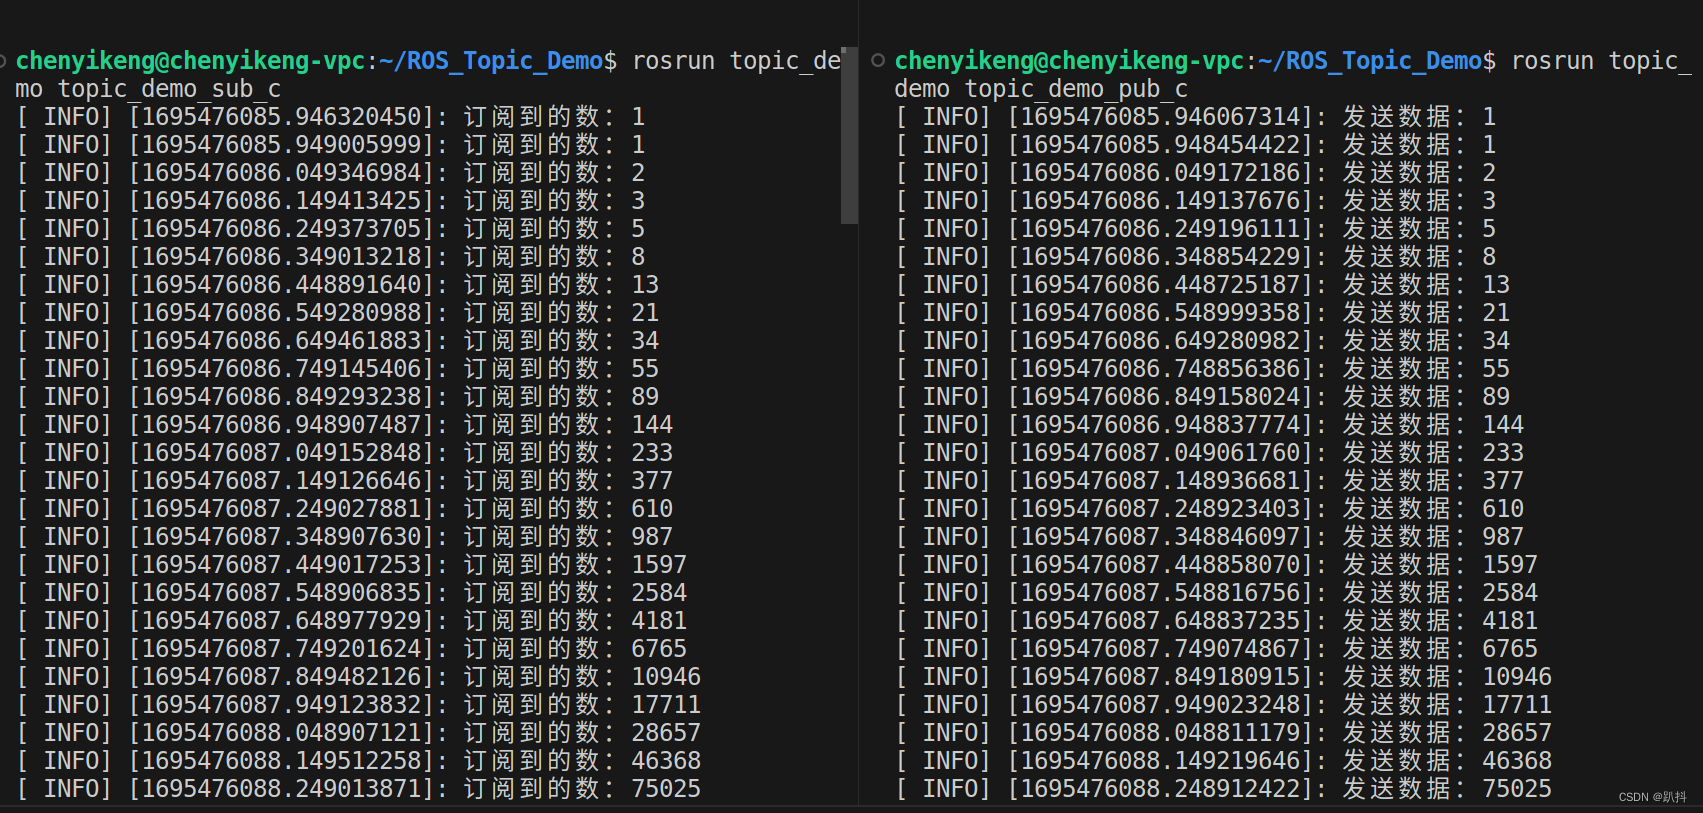This screenshot has height=813, width=1703.
Task: Click publisher line with timestamp 1695476086.249196111
Action: click(1196, 229)
